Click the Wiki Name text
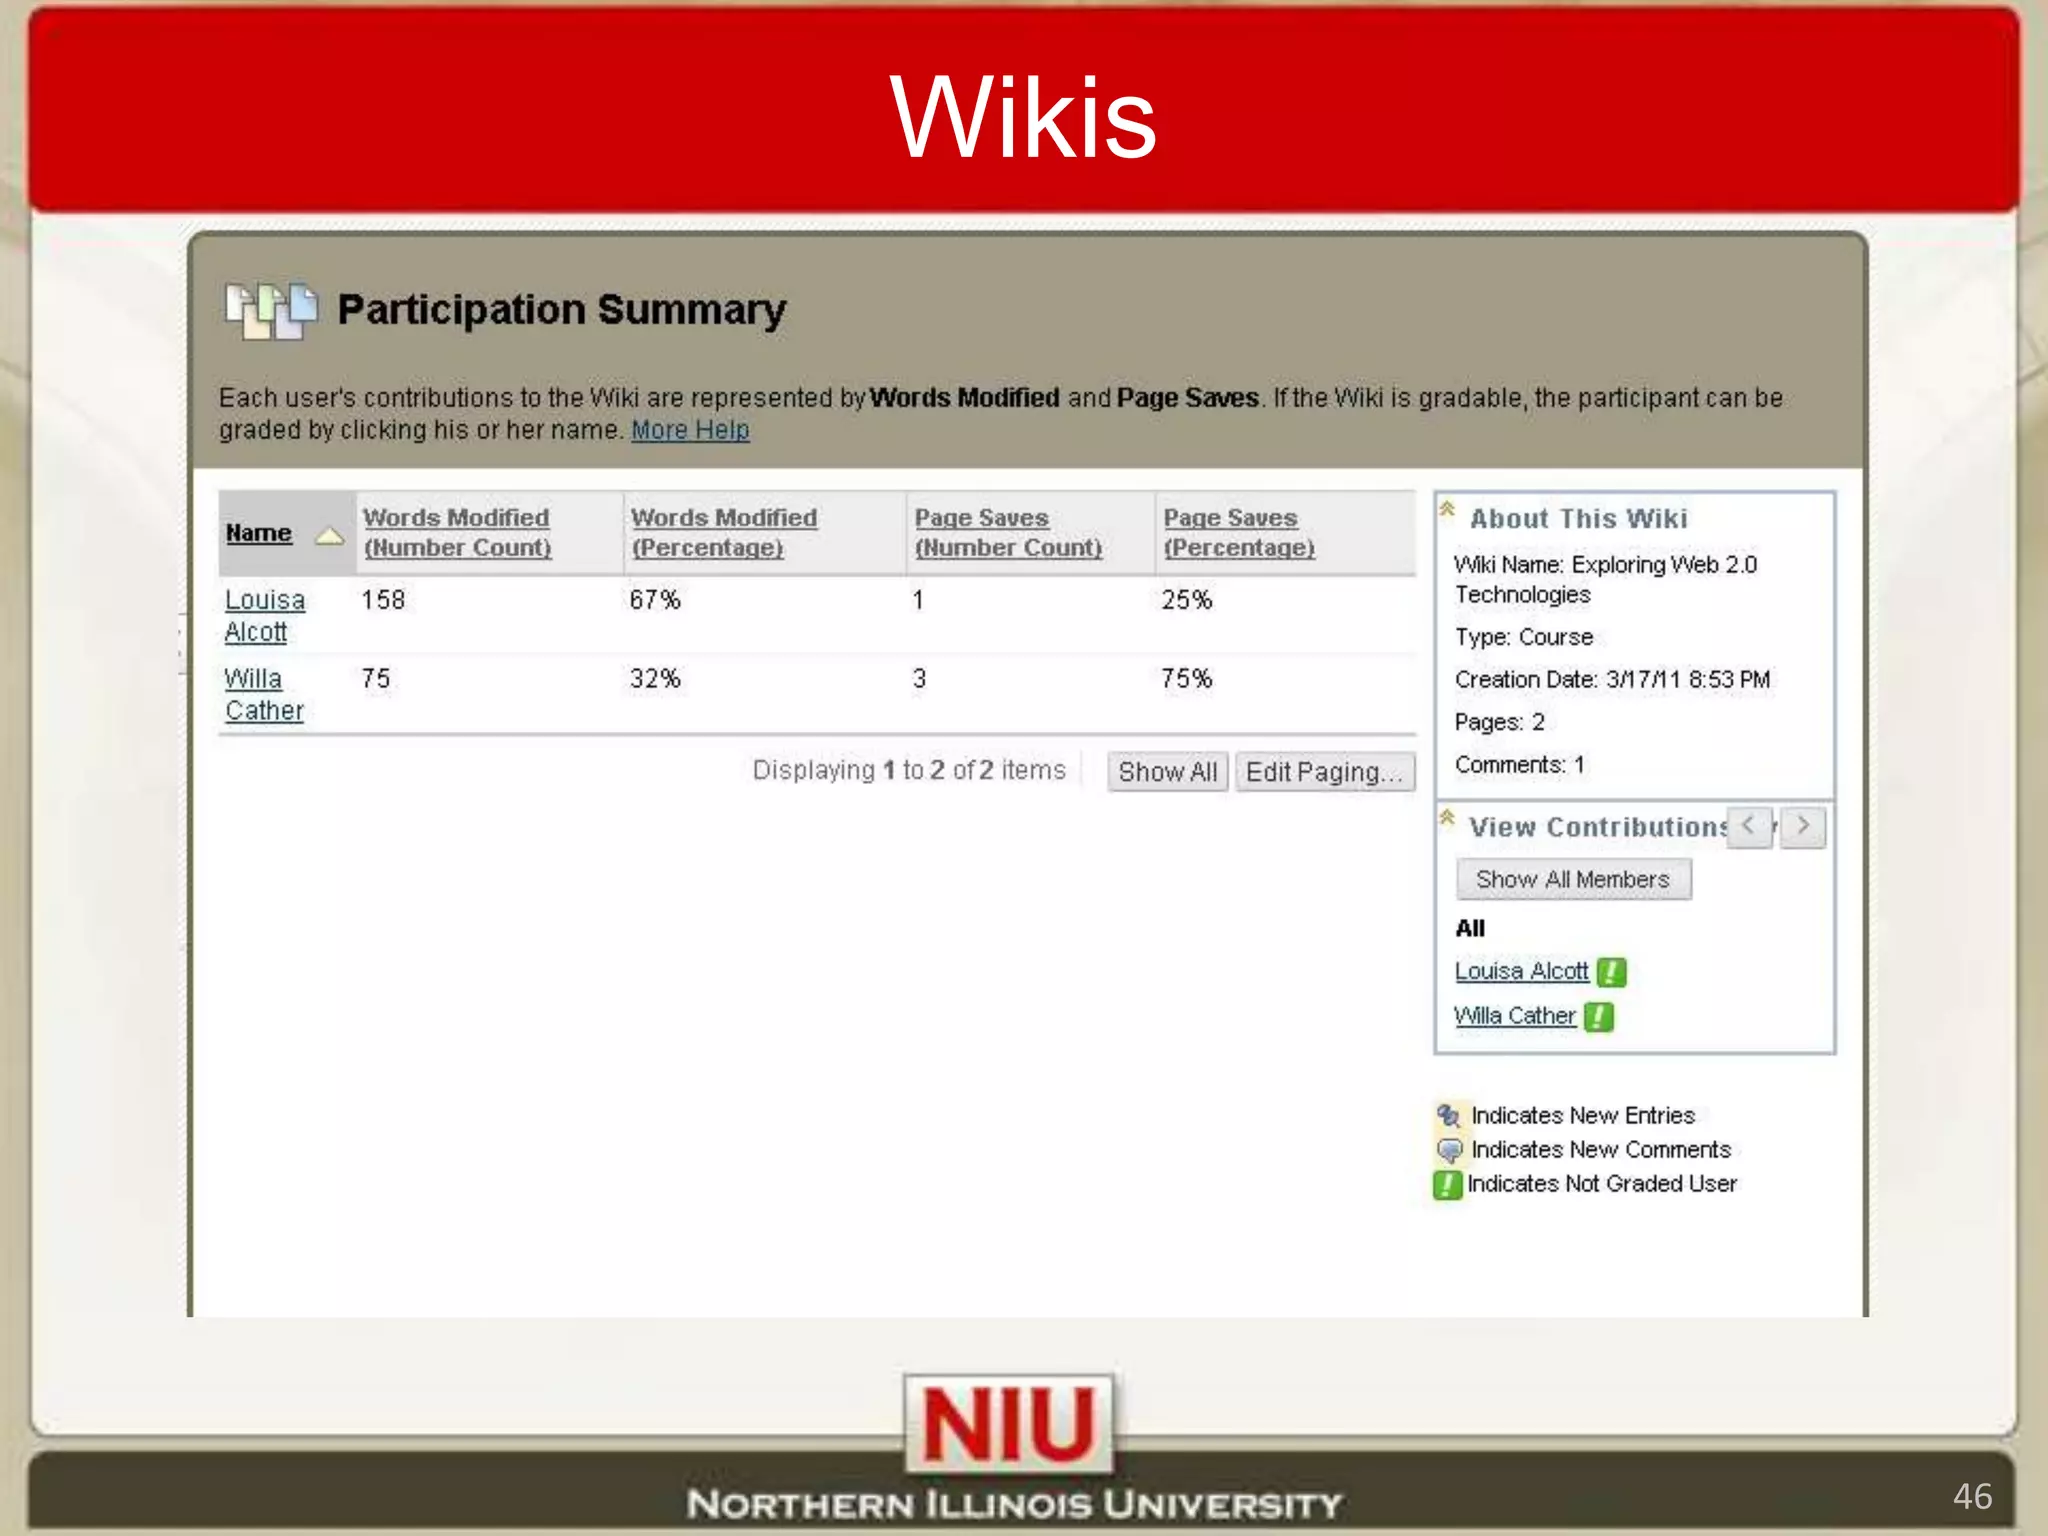Image resolution: width=2048 pixels, height=1536 pixels. pyautogui.click(x=1605, y=580)
